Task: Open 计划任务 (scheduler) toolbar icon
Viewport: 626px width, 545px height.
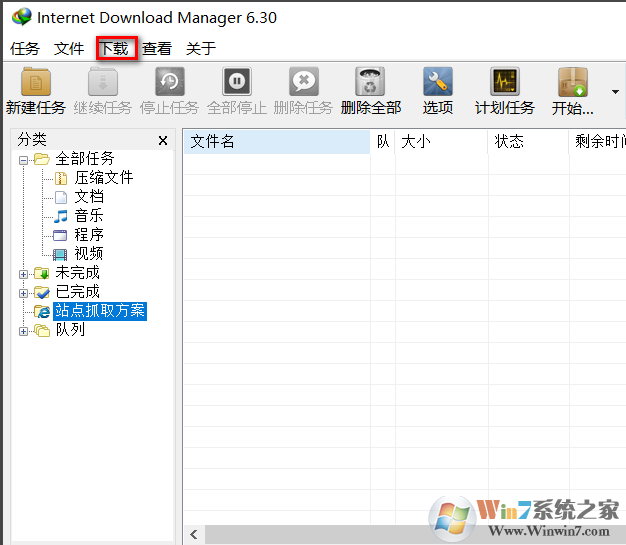Action: click(504, 82)
